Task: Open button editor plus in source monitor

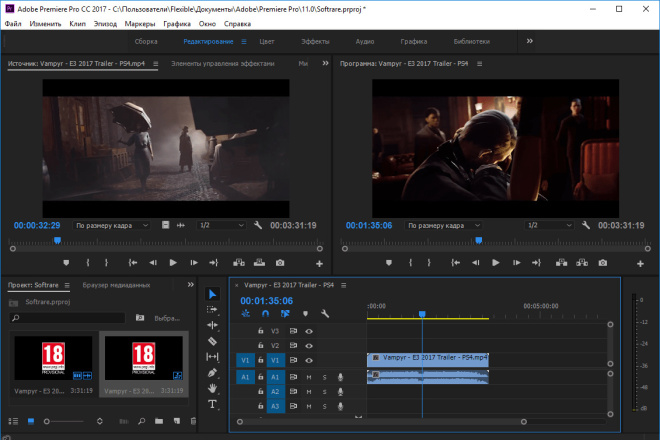Action: coord(319,264)
